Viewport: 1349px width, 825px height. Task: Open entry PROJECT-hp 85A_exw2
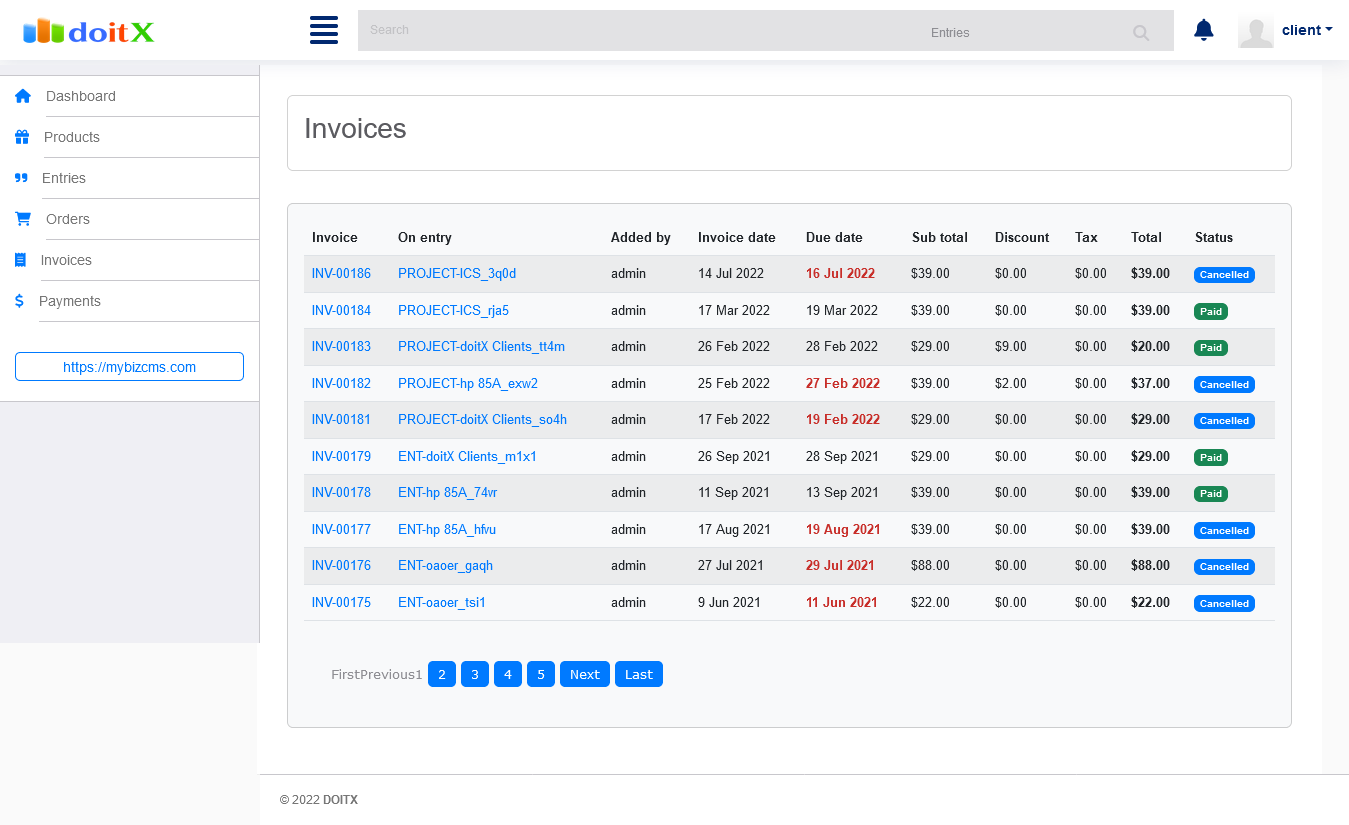click(468, 383)
